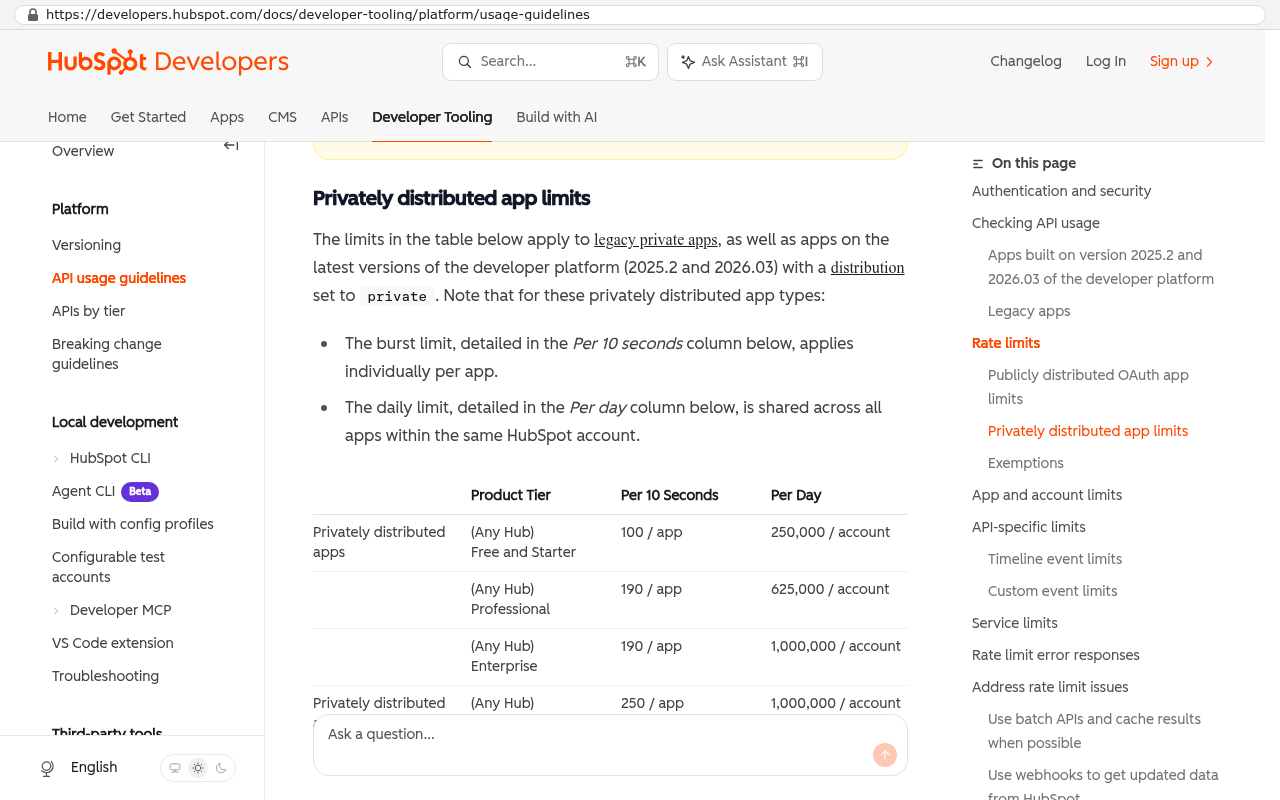
Task: Follow the distribution link in the paragraph
Action: tap(867, 268)
